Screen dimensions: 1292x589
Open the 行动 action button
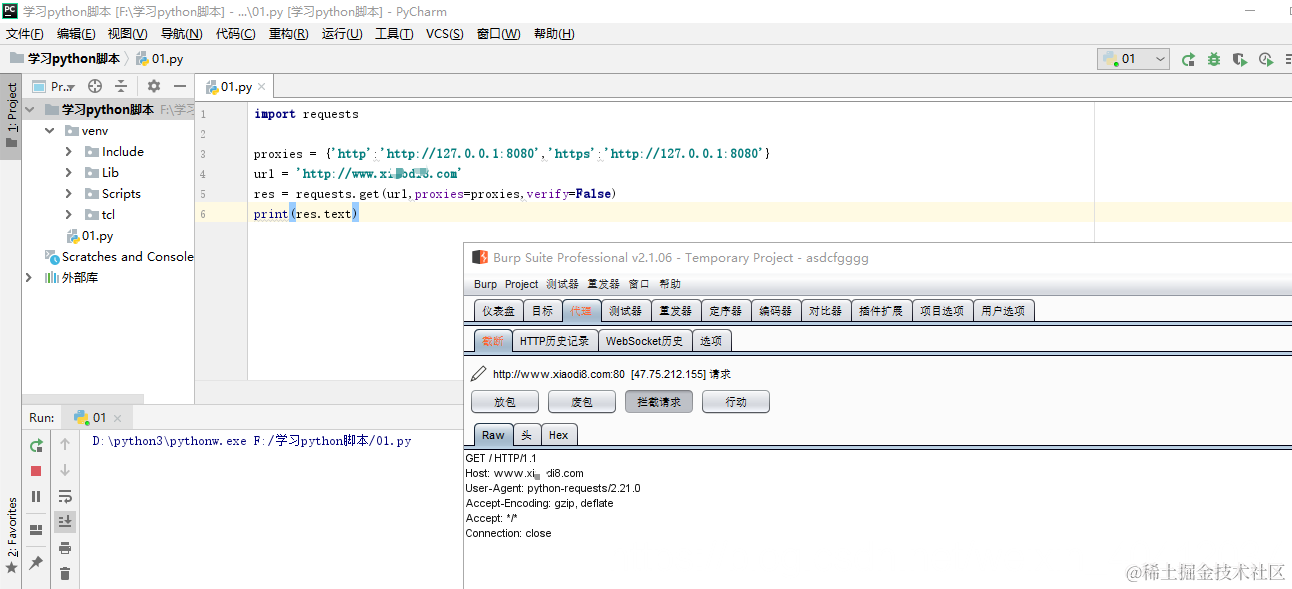click(x=736, y=402)
